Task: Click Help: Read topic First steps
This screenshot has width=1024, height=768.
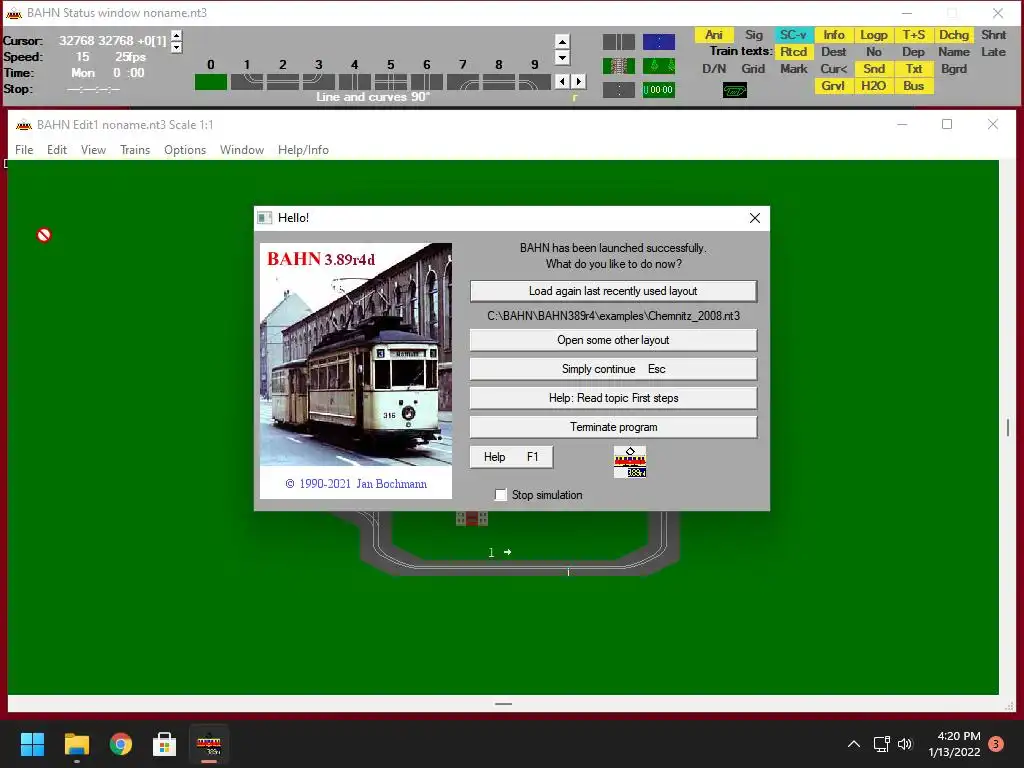Action: [613, 398]
